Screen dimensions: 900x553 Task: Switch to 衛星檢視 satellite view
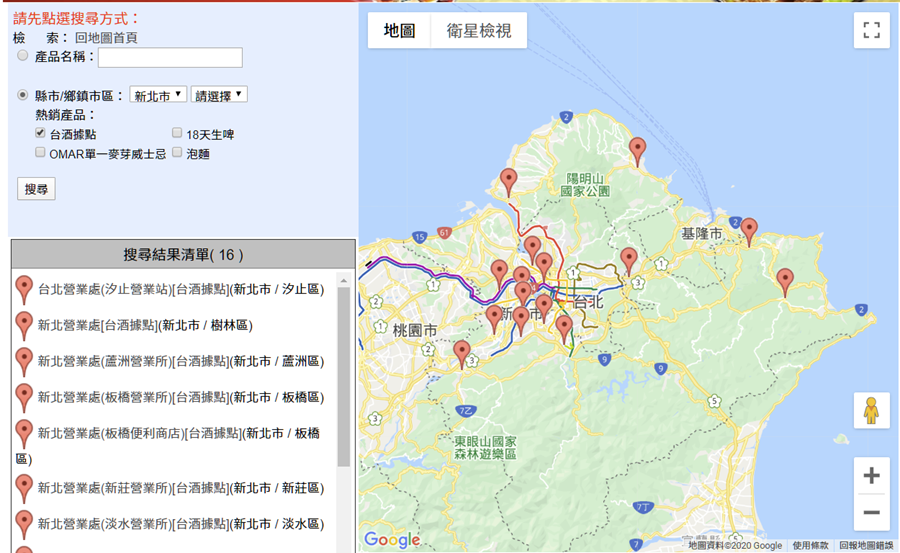point(479,30)
